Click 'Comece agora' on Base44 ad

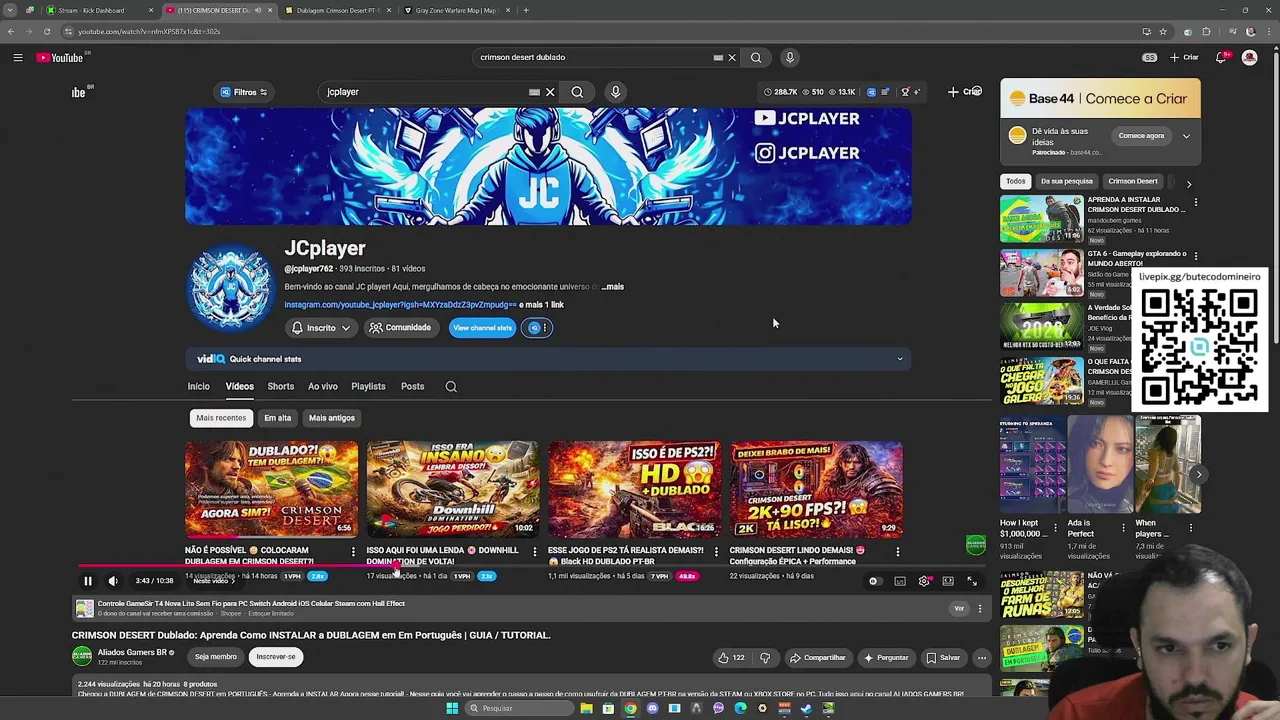(x=1141, y=136)
